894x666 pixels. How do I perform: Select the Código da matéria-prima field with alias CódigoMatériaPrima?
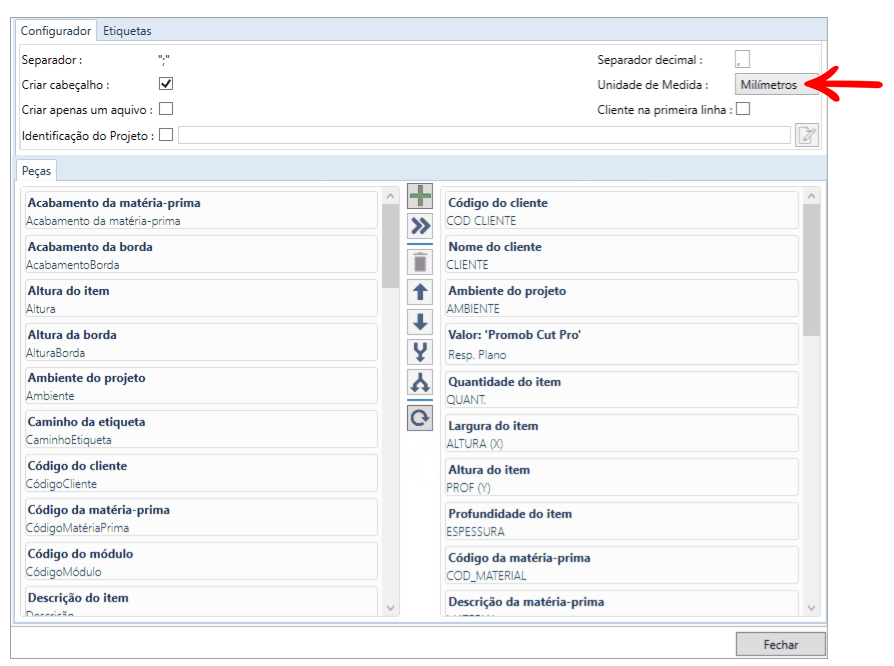coord(201,518)
